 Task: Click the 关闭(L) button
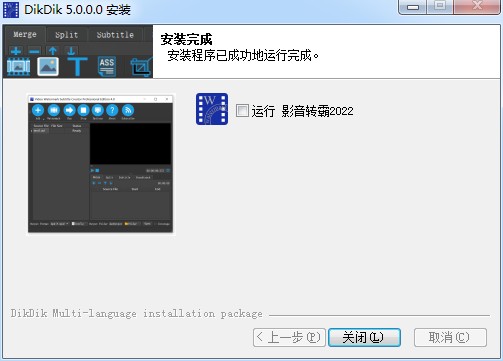(x=364, y=337)
